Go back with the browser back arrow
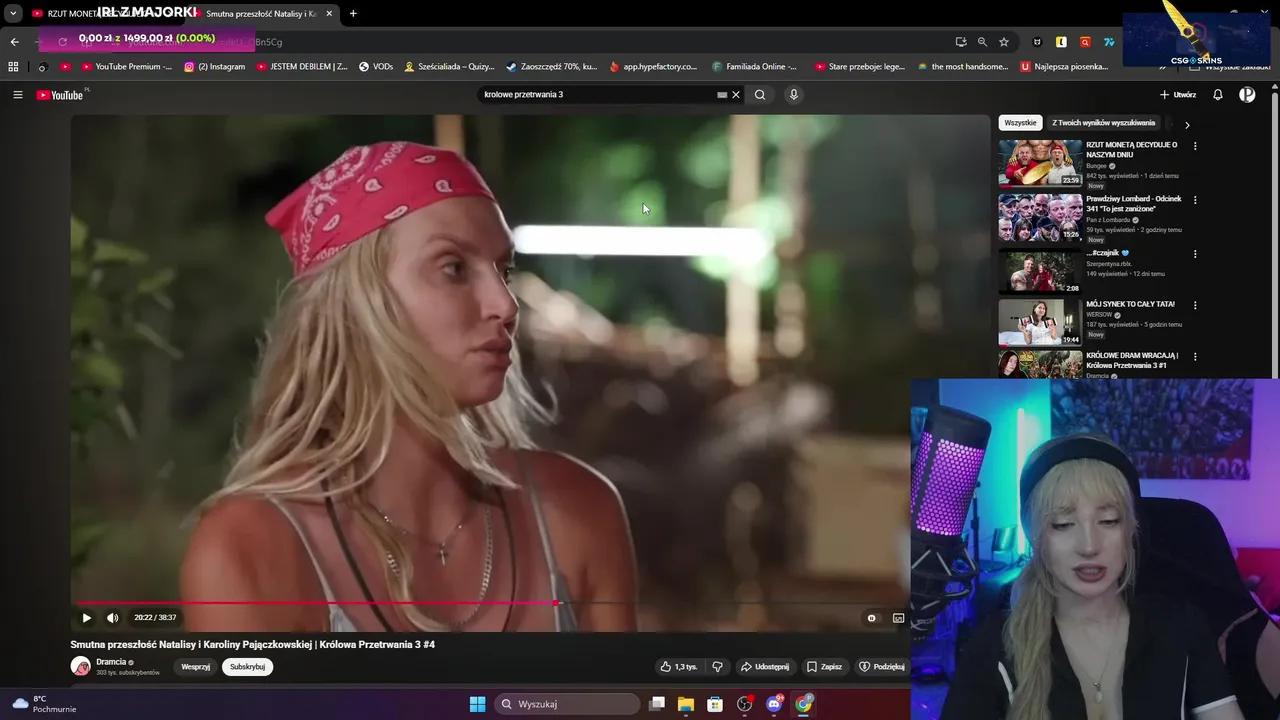 pos(14,42)
